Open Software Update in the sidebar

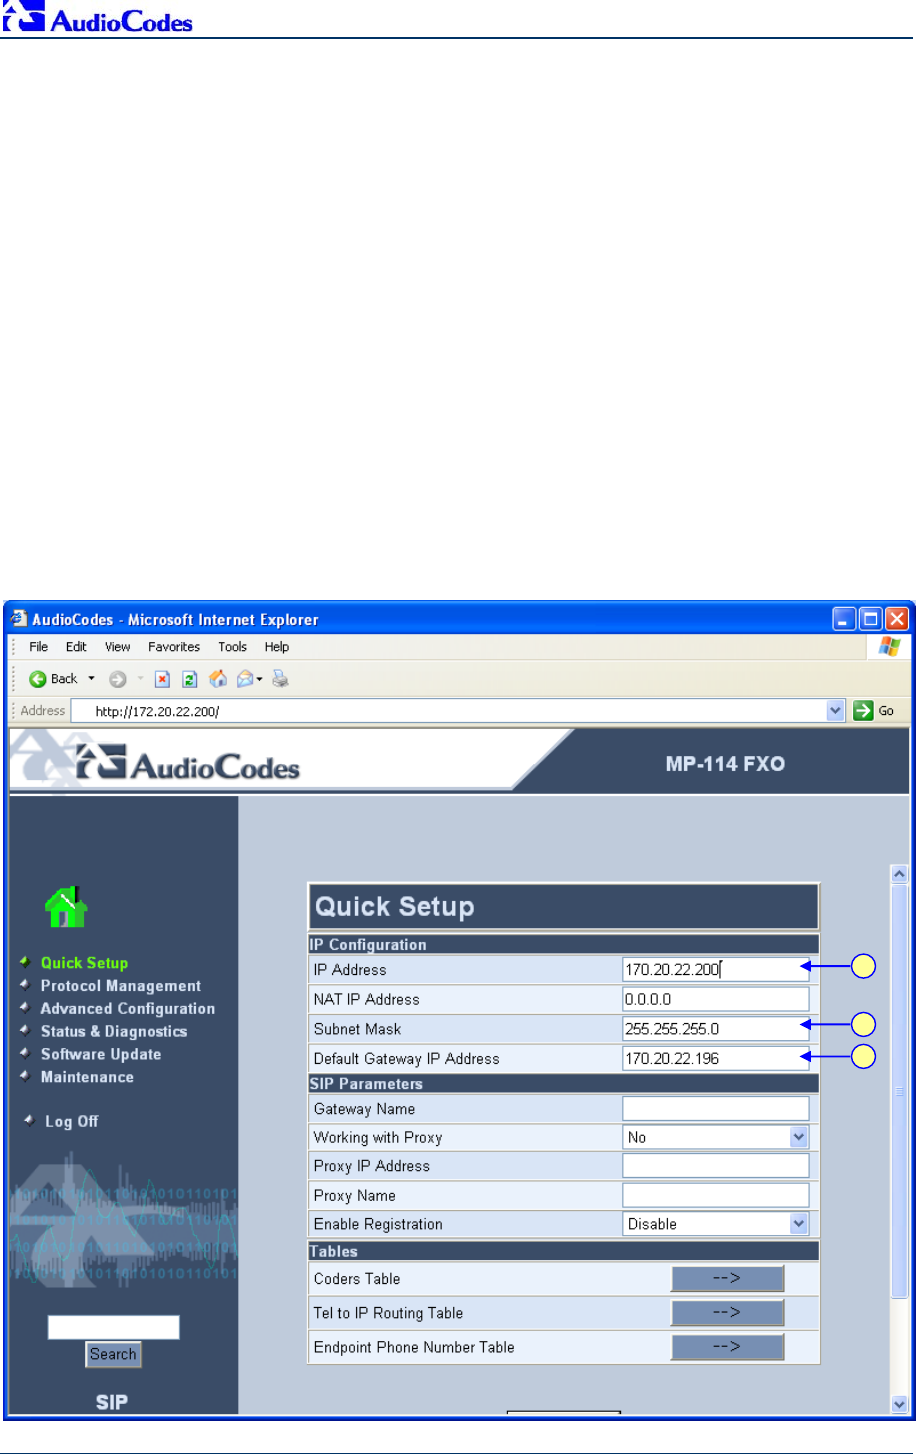pyautogui.click(x=101, y=1055)
